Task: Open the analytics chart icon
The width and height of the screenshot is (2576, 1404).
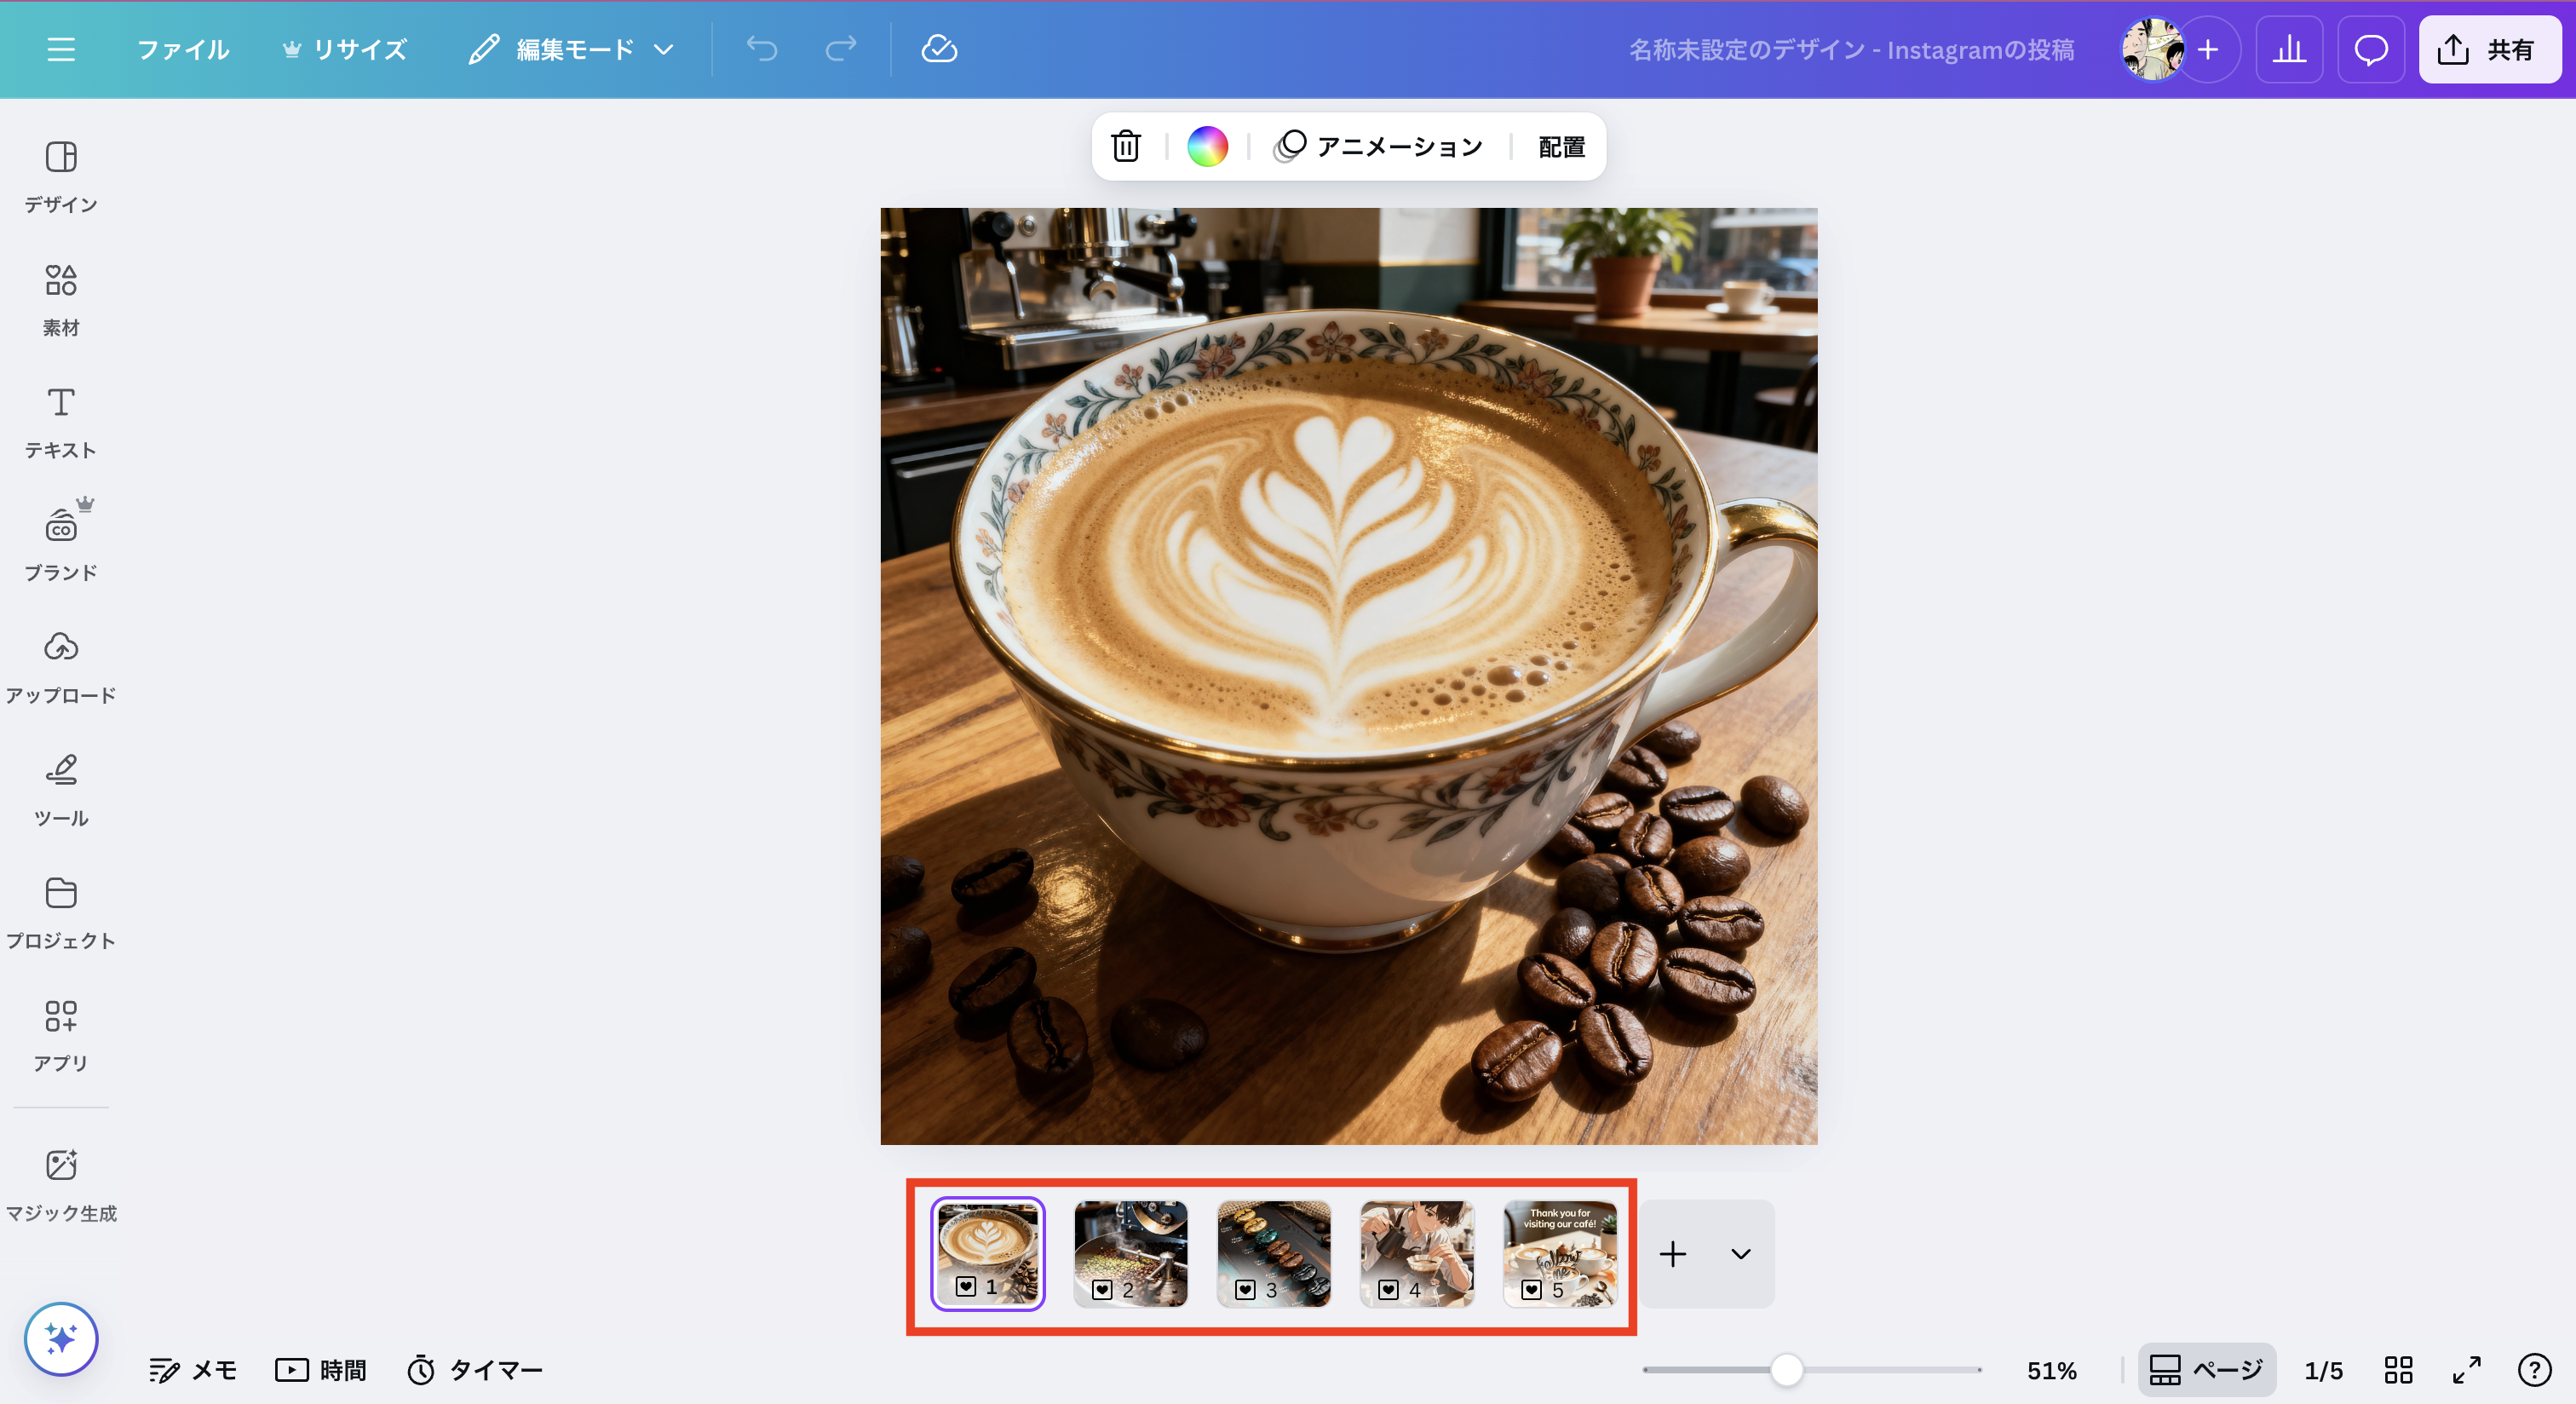Action: click(x=2288, y=49)
